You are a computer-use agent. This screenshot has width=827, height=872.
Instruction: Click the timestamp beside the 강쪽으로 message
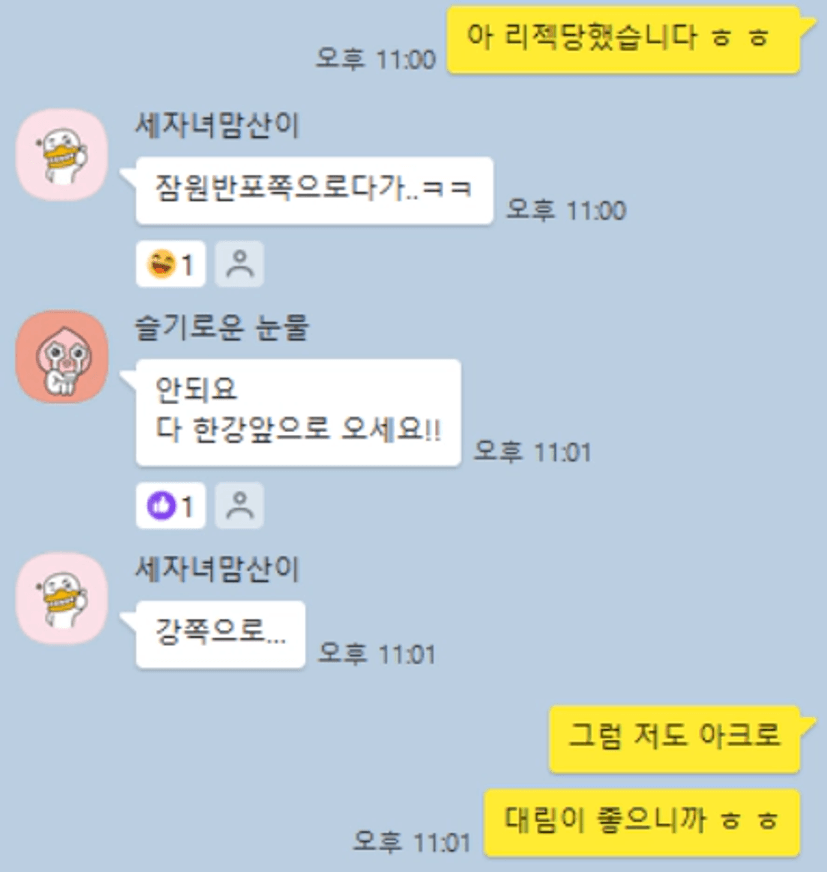pyautogui.click(x=377, y=653)
